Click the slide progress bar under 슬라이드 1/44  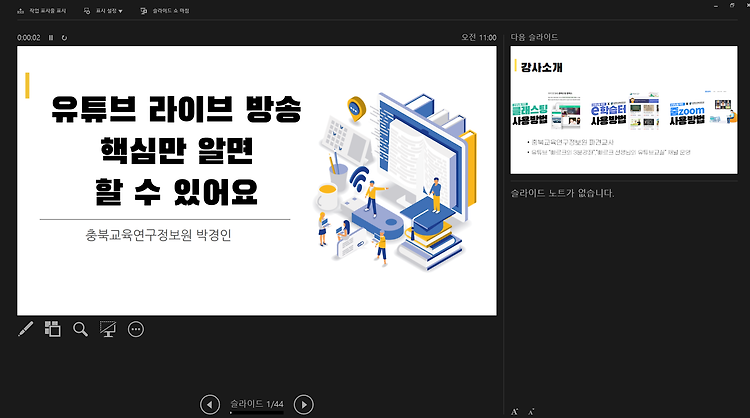tap(257, 412)
